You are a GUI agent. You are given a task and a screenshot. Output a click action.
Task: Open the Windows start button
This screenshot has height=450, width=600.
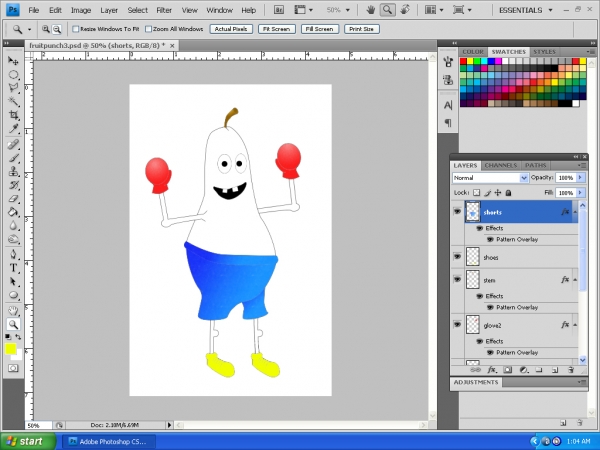coord(28,441)
